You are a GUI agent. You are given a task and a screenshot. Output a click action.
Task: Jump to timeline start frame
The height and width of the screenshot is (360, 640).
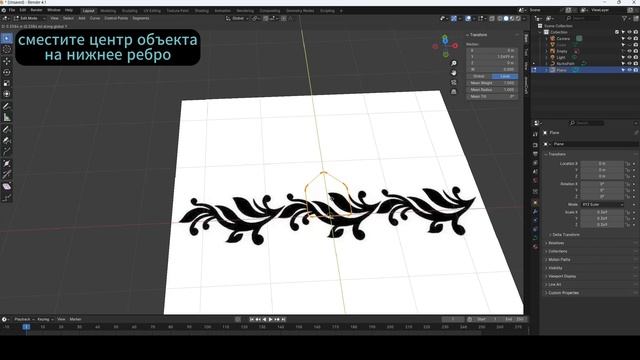coord(252,319)
